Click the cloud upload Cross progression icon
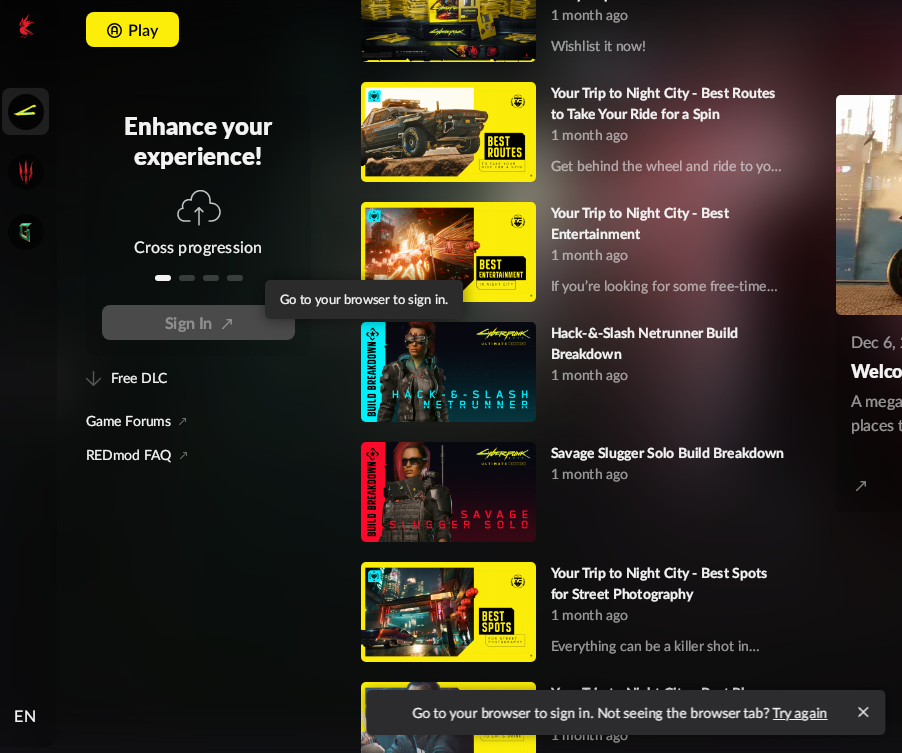Image resolution: width=902 pixels, height=753 pixels. [x=198, y=208]
